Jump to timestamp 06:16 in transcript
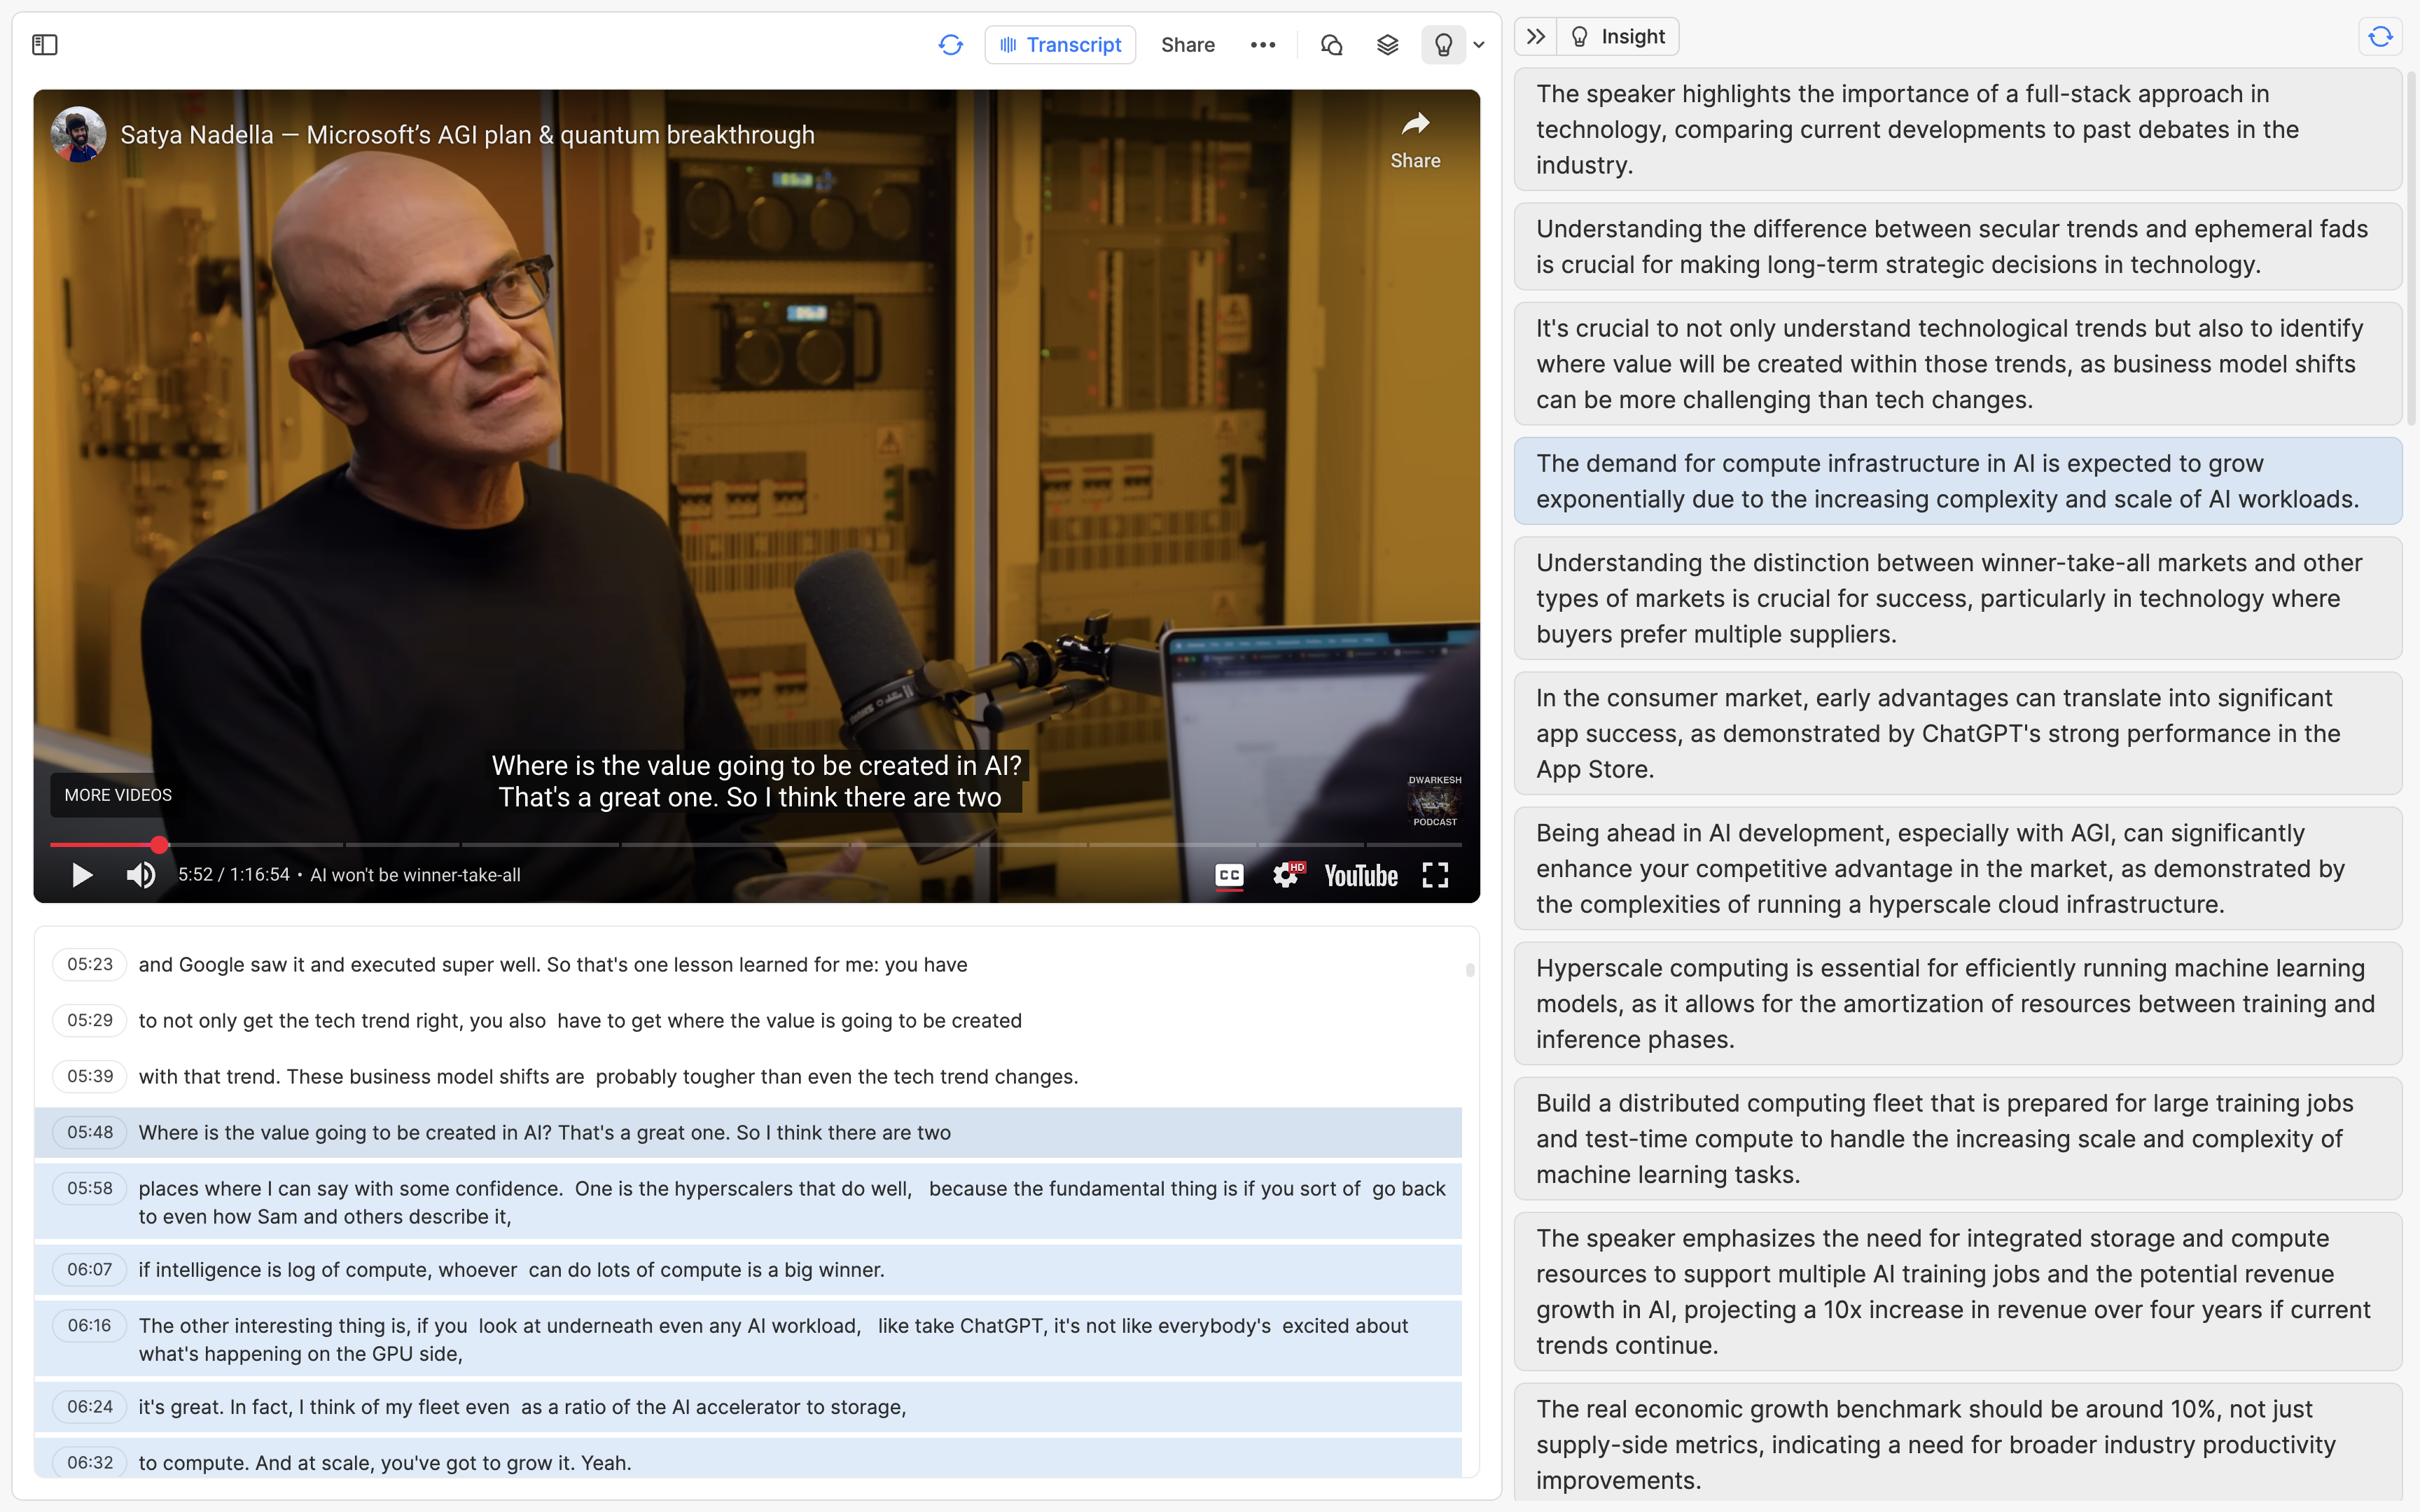 [90, 1325]
